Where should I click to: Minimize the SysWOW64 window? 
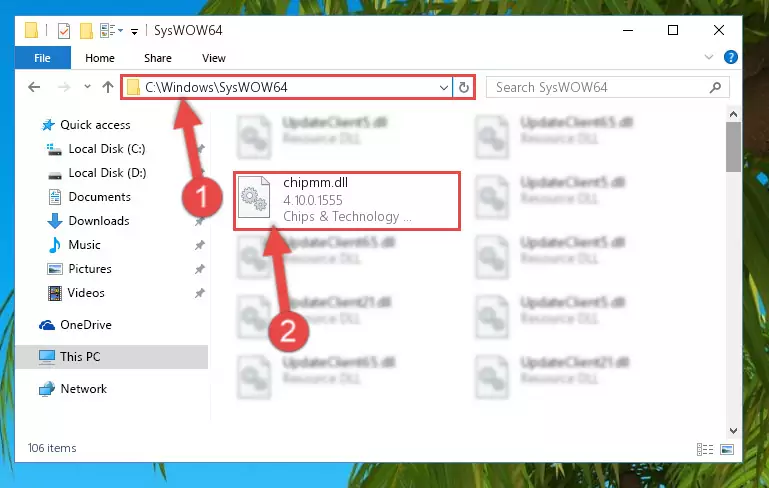628,30
